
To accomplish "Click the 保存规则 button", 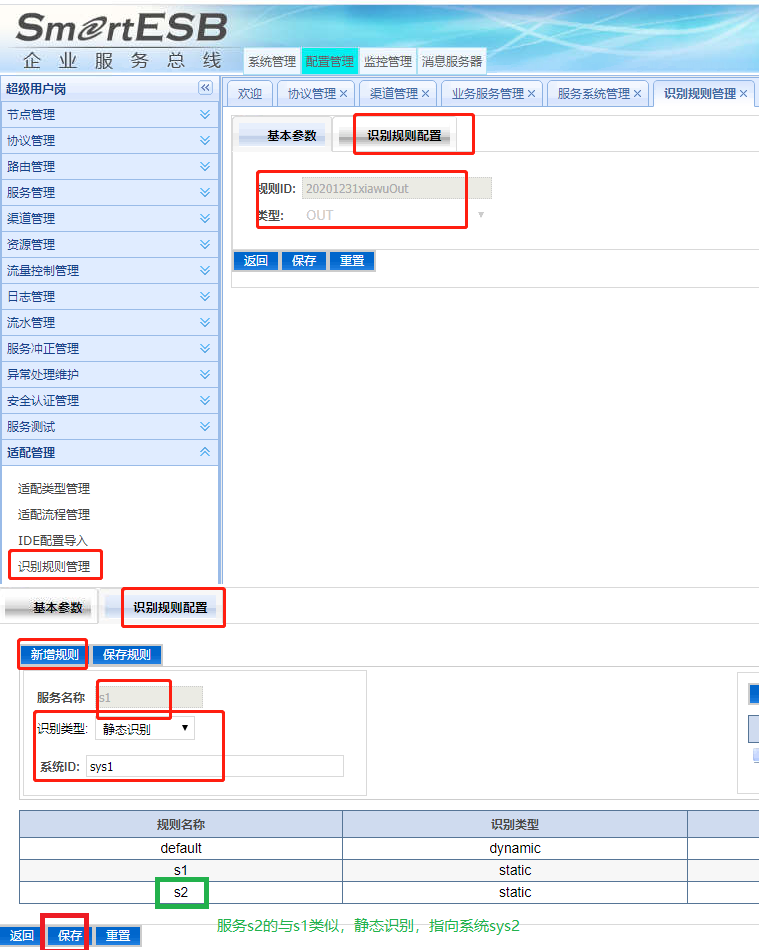I will (127, 655).
